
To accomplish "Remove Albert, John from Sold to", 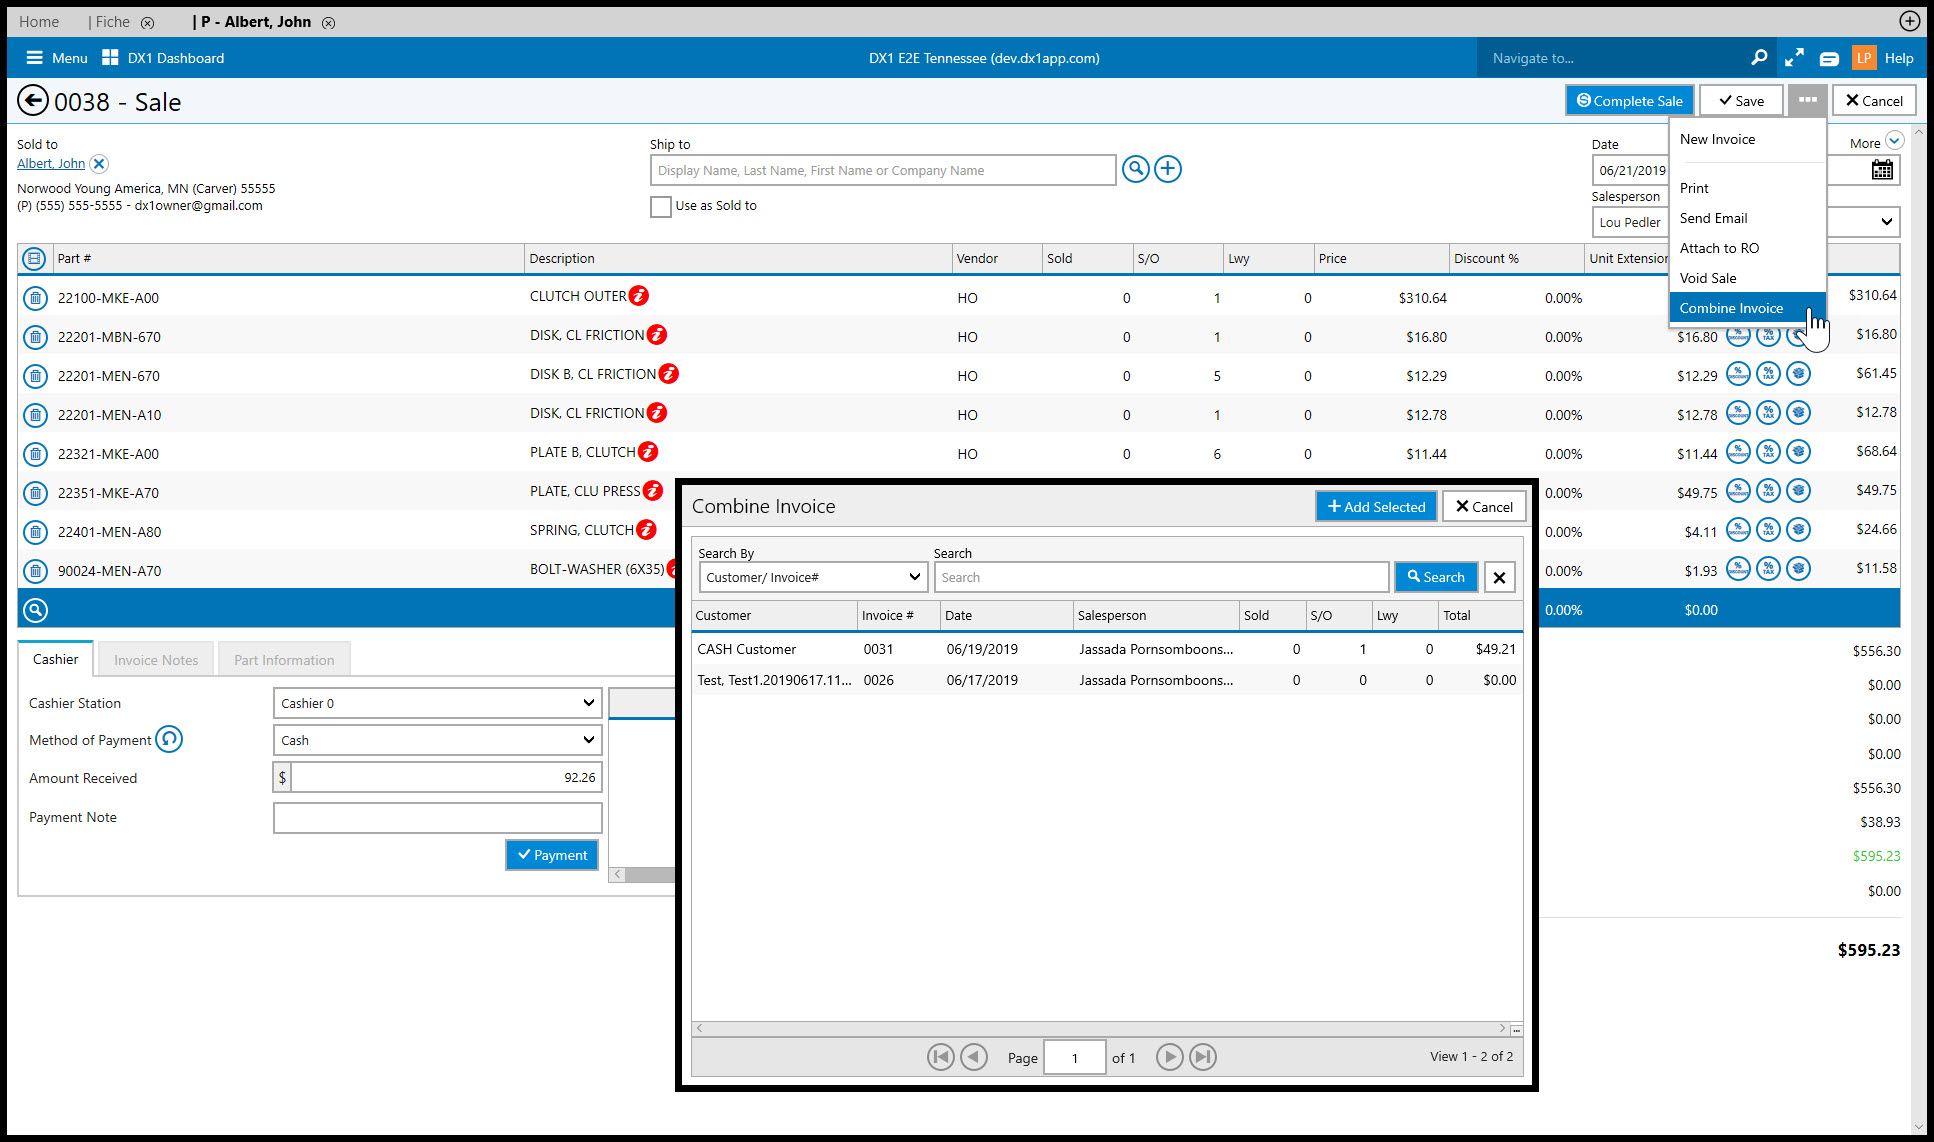I will pyautogui.click(x=99, y=164).
